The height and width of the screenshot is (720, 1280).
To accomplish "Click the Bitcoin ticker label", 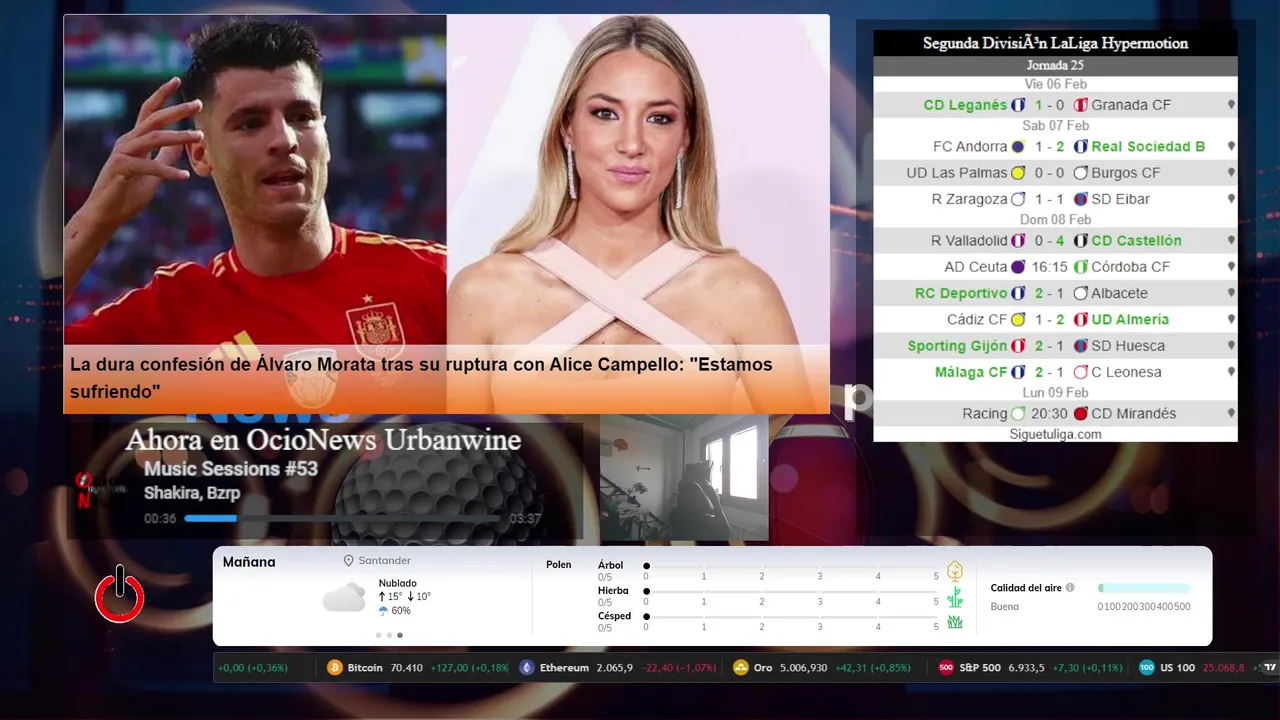I will 365,668.
